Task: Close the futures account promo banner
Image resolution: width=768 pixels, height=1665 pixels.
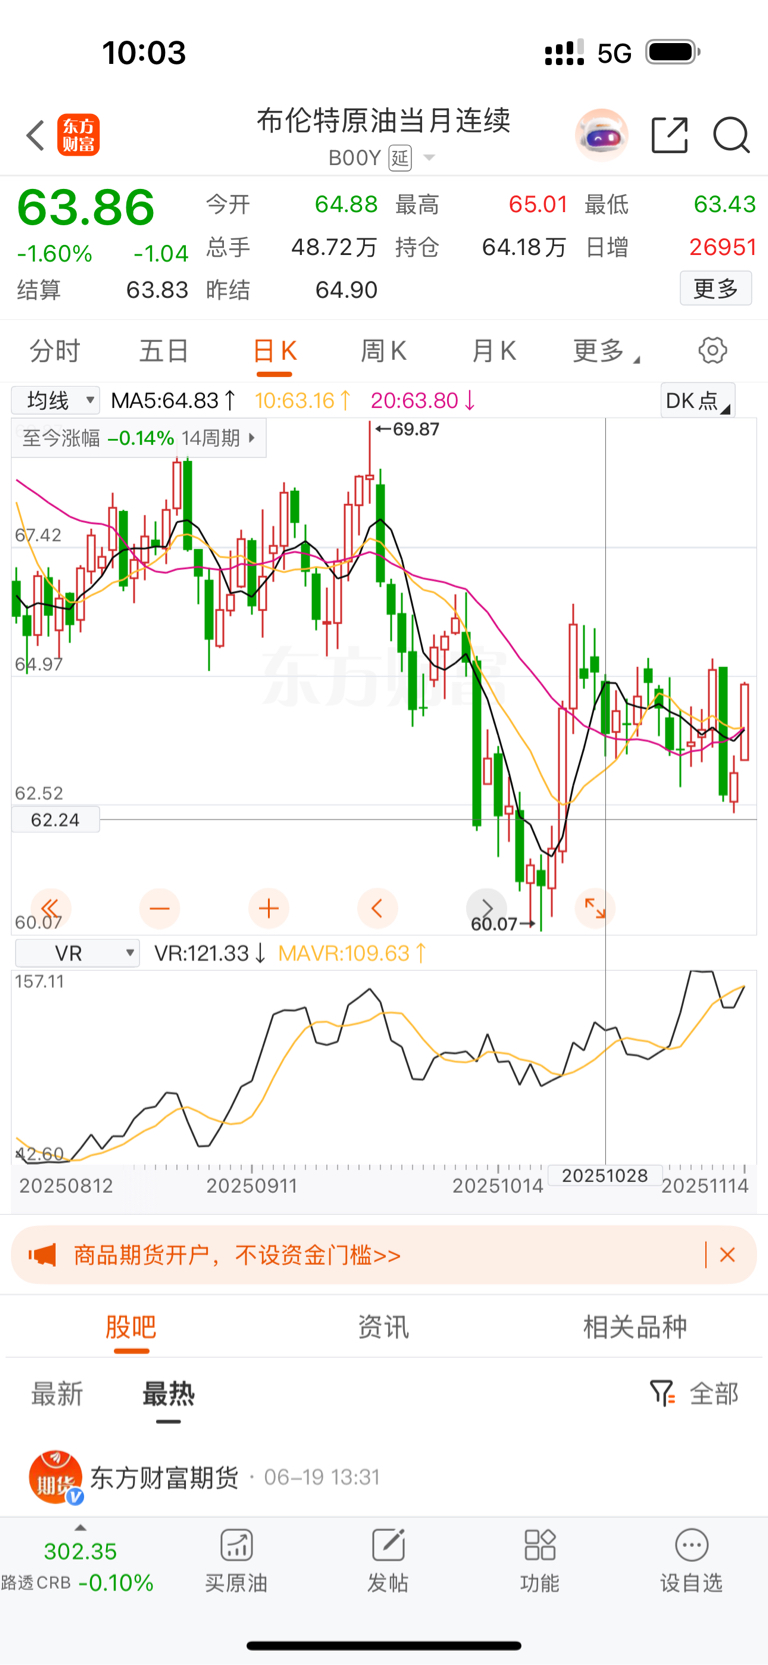Action: pos(728,1255)
